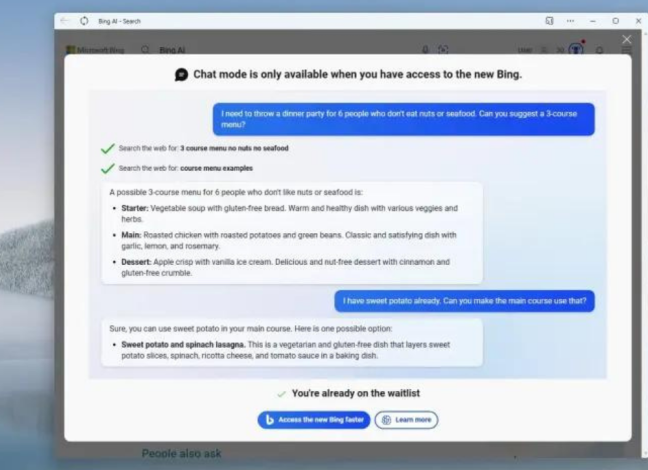Click the browser back arrow
This screenshot has height=470, width=648.
pos(64,21)
